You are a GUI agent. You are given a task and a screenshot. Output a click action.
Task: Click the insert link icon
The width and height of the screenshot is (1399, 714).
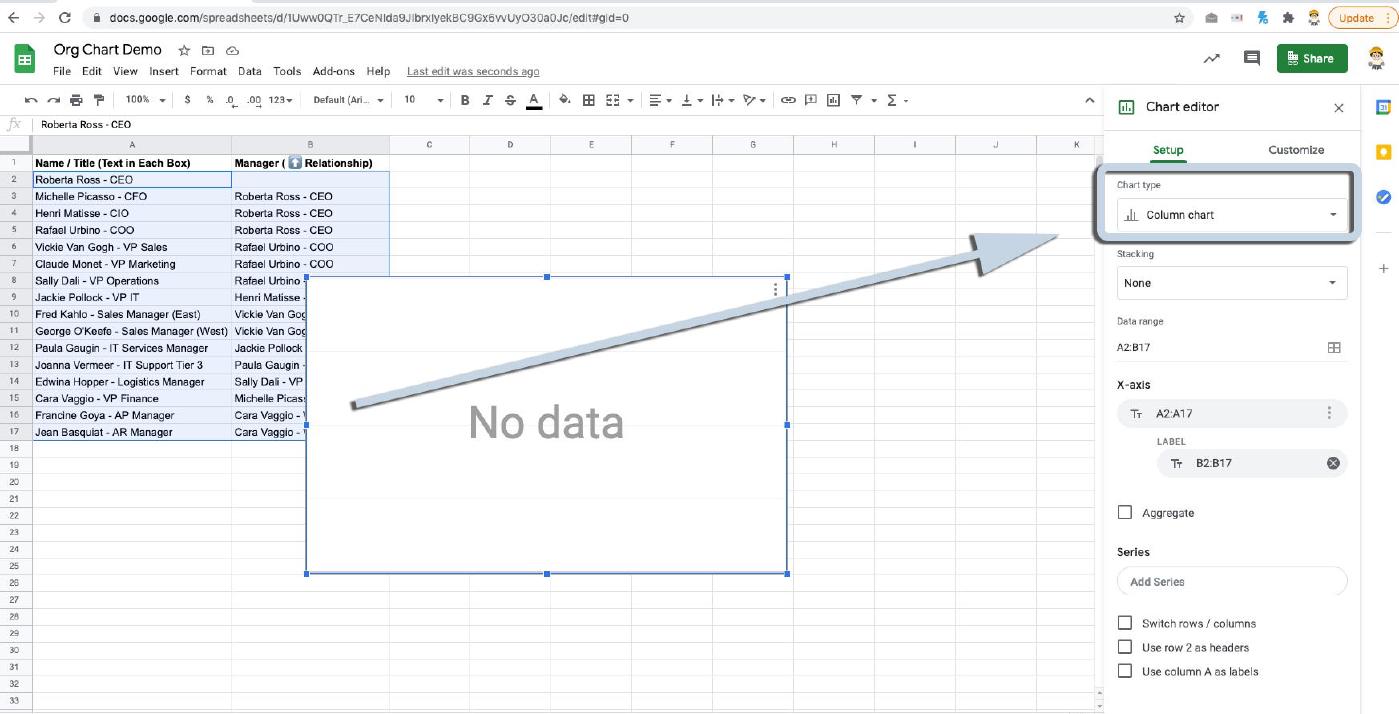point(788,100)
